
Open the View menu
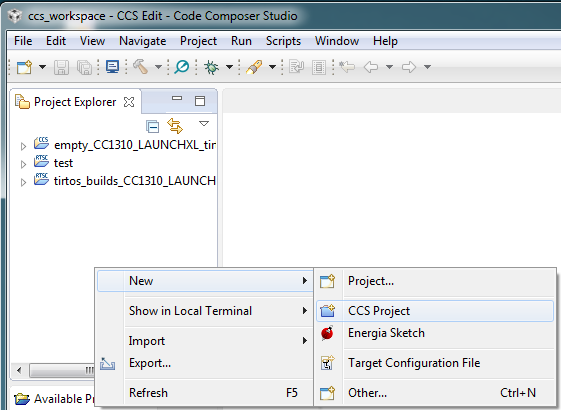(92, 41)
